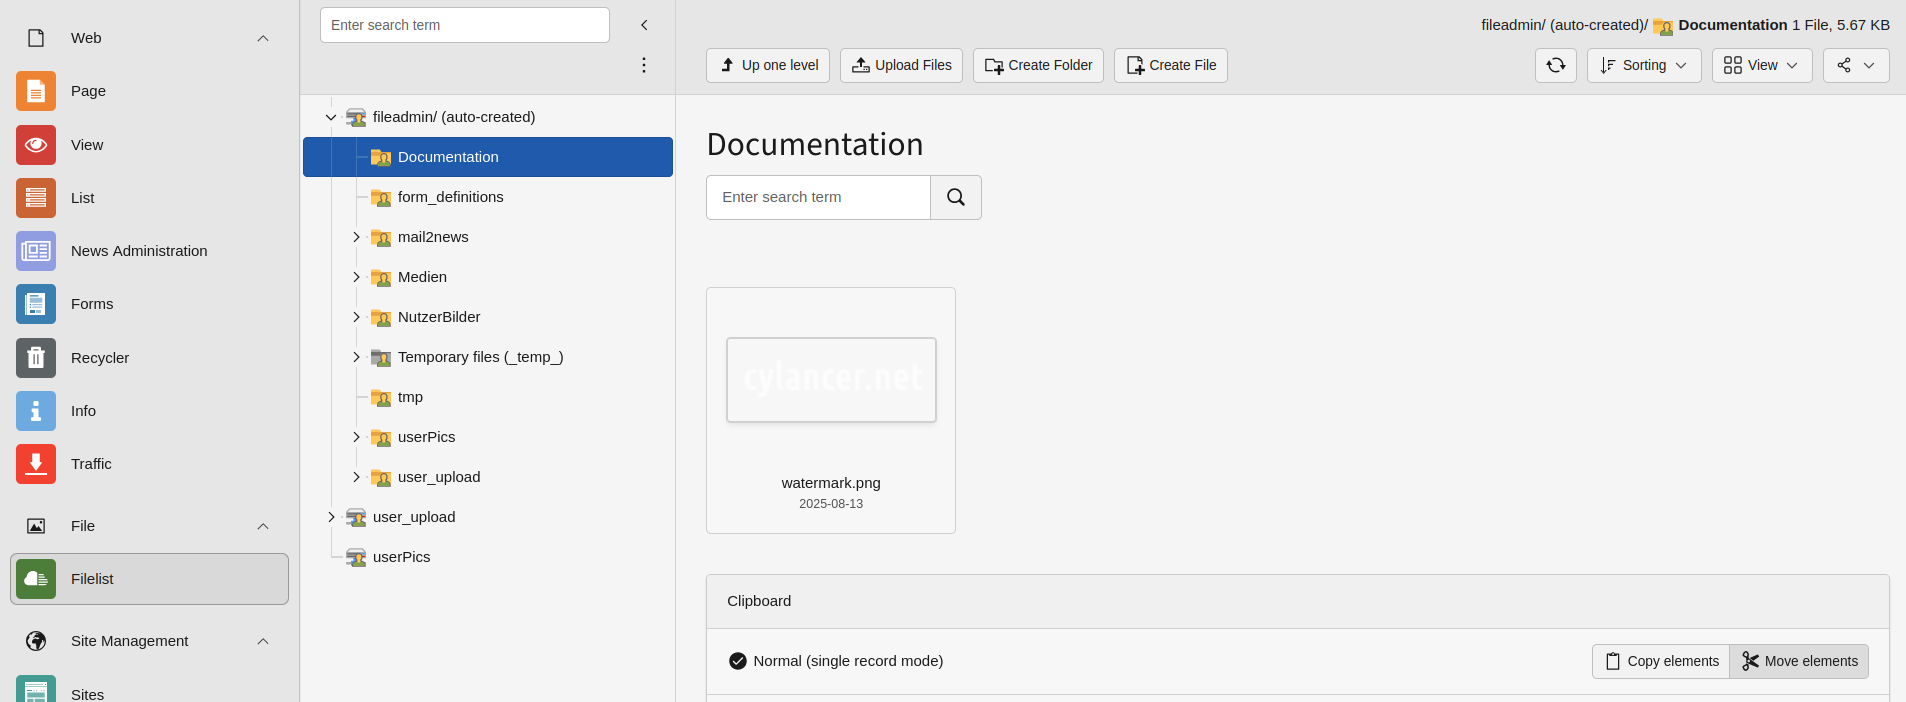Open watermark.png thumbnail
This screenshot has height=702, width=1906.
point(831,380)
